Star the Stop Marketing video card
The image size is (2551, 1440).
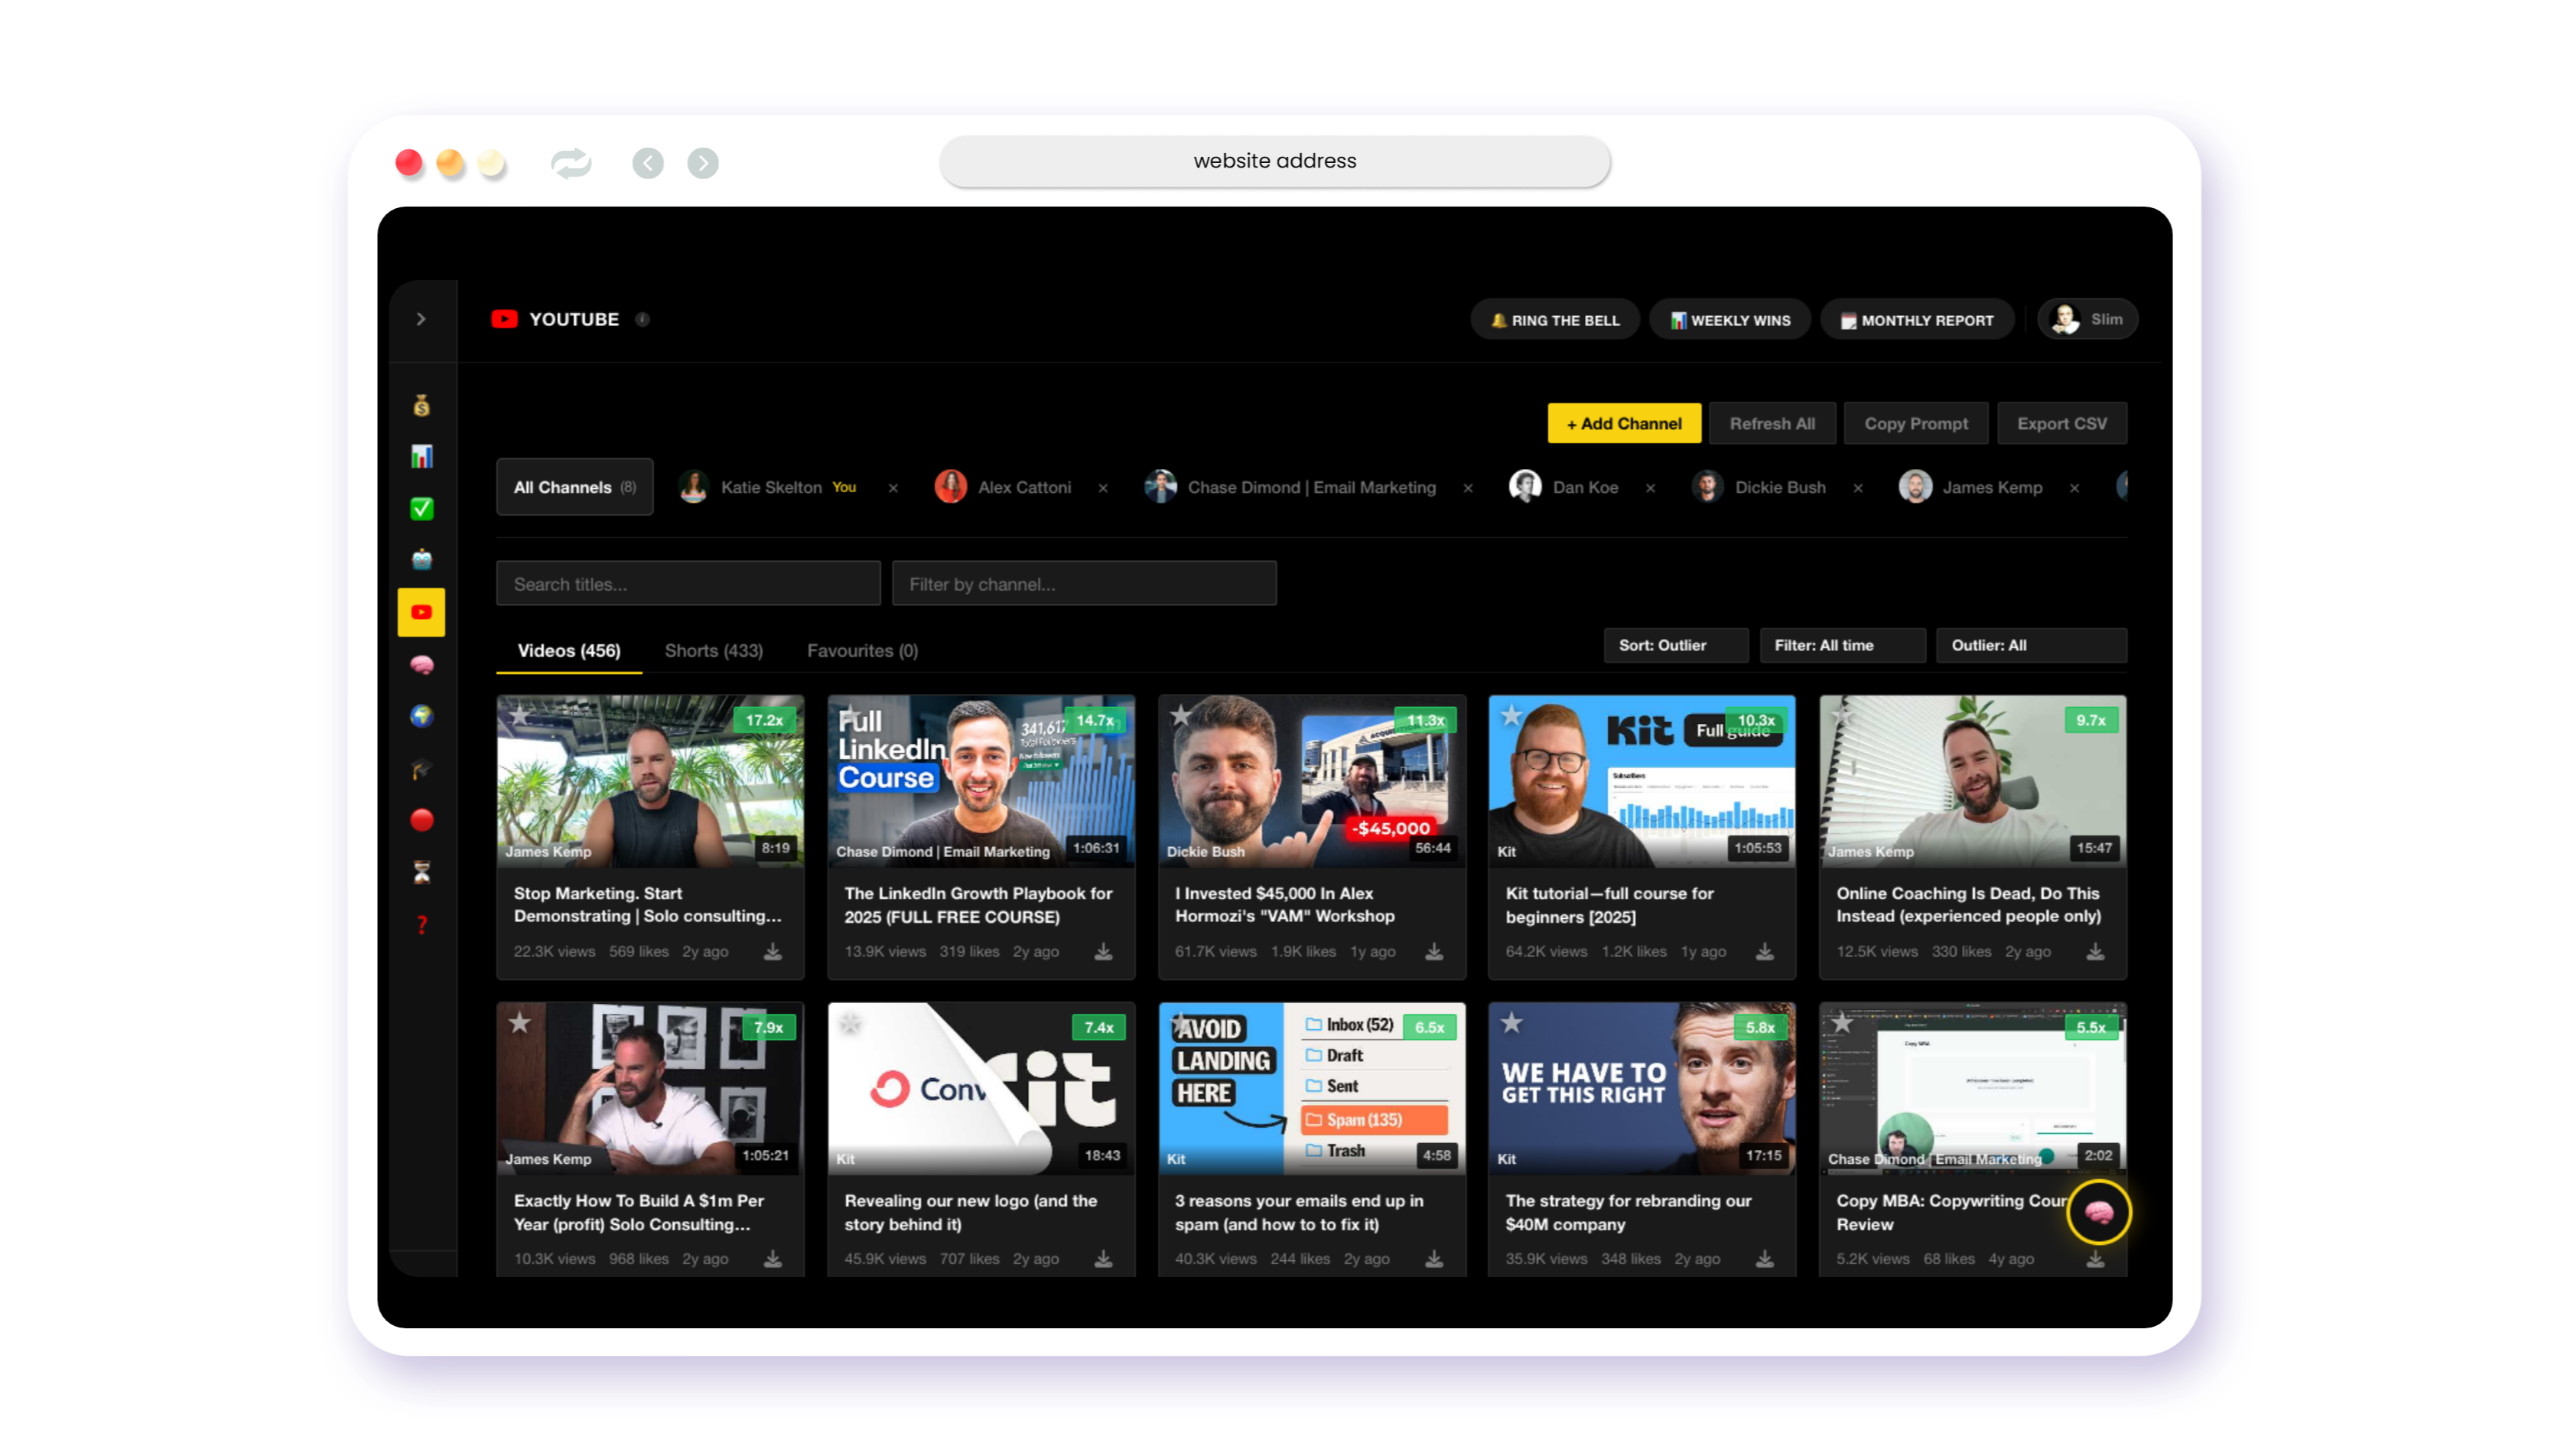coord(519,714)
